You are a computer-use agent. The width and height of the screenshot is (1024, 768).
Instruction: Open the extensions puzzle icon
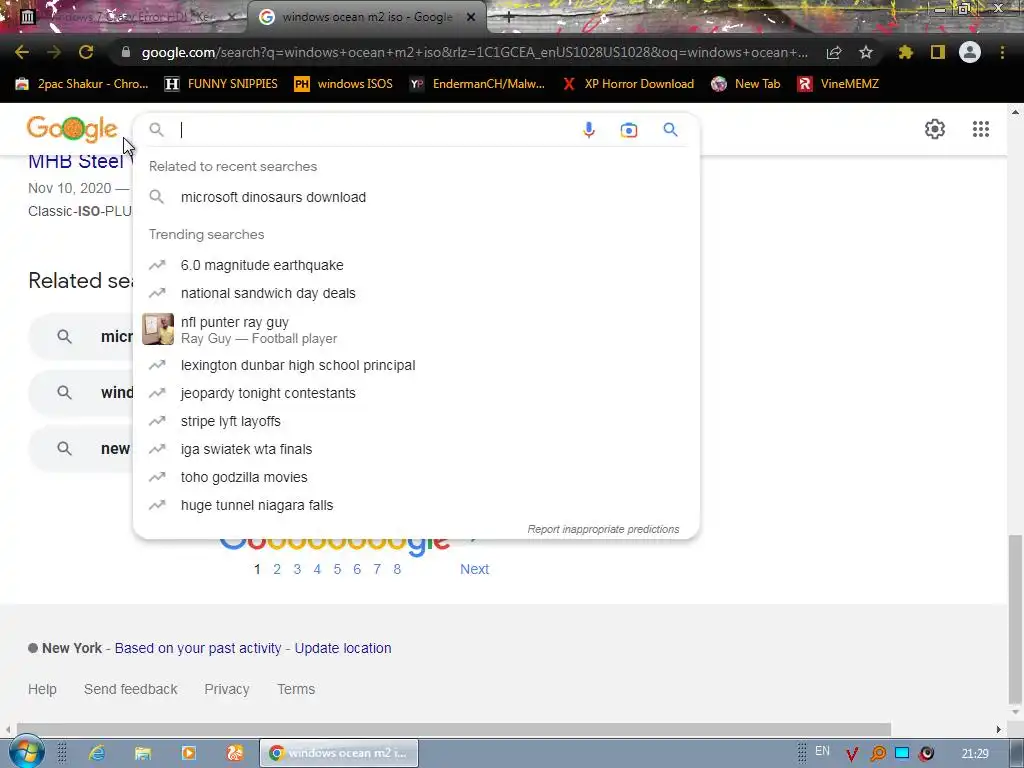[x=905, y=52]
